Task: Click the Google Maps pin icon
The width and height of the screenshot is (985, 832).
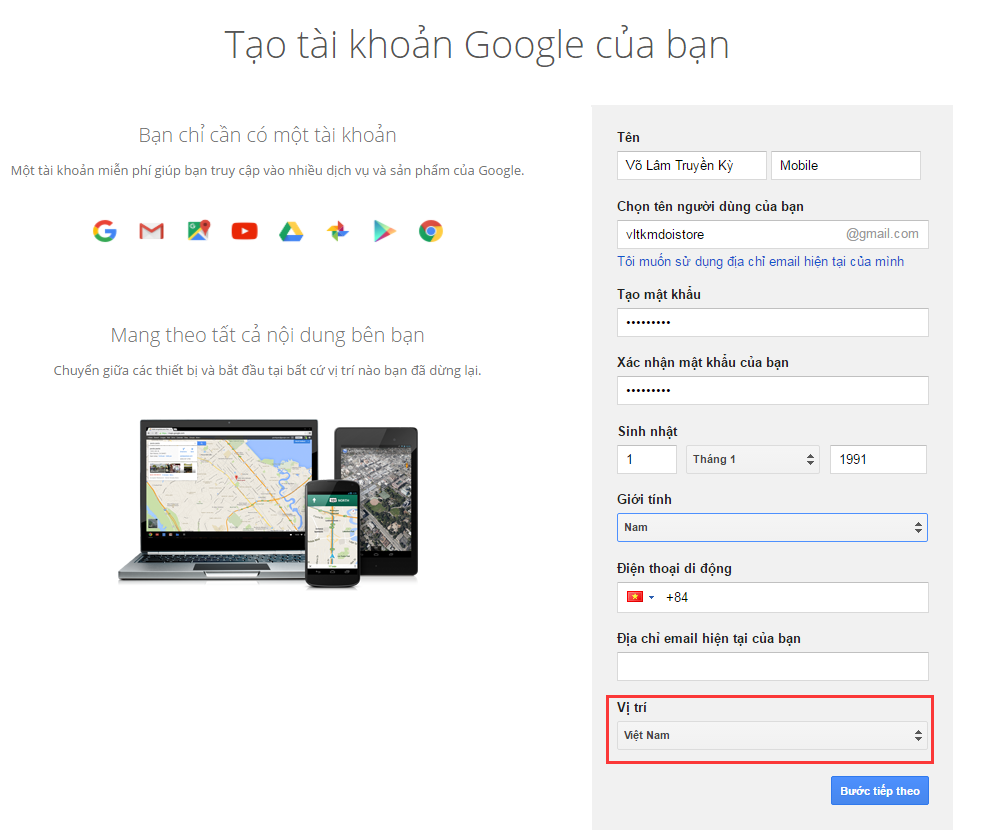Action: pyautogui.click(x=199, y=231)
